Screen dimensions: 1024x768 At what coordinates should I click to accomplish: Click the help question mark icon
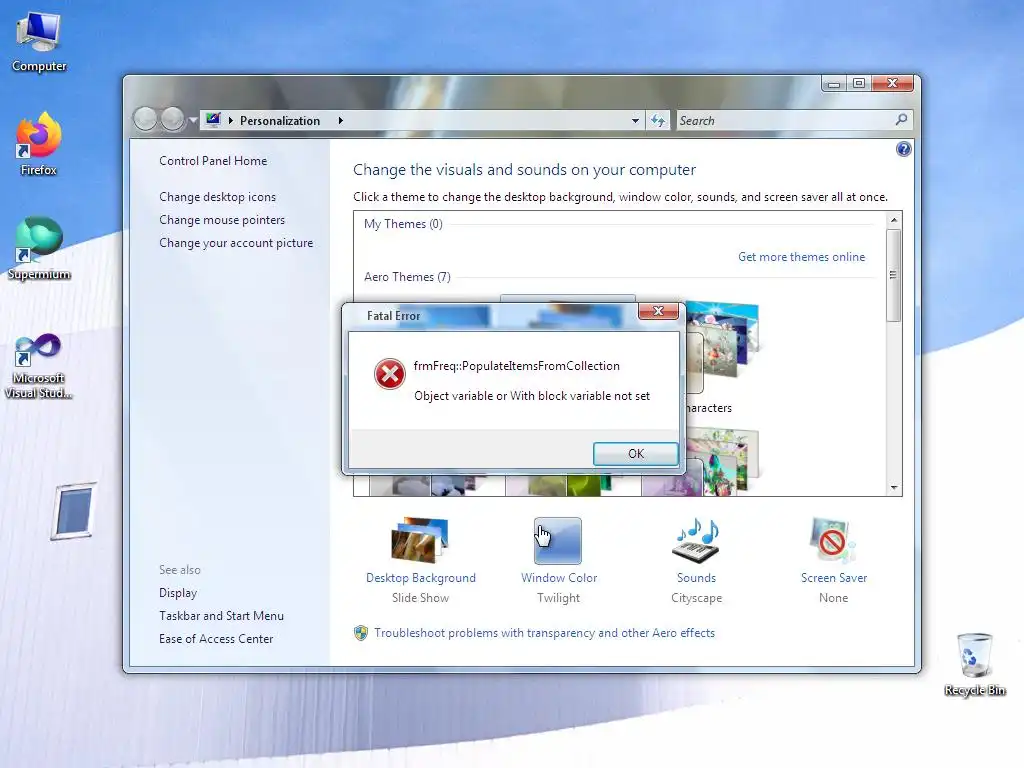pyautogui.click(x=903, y=150)
